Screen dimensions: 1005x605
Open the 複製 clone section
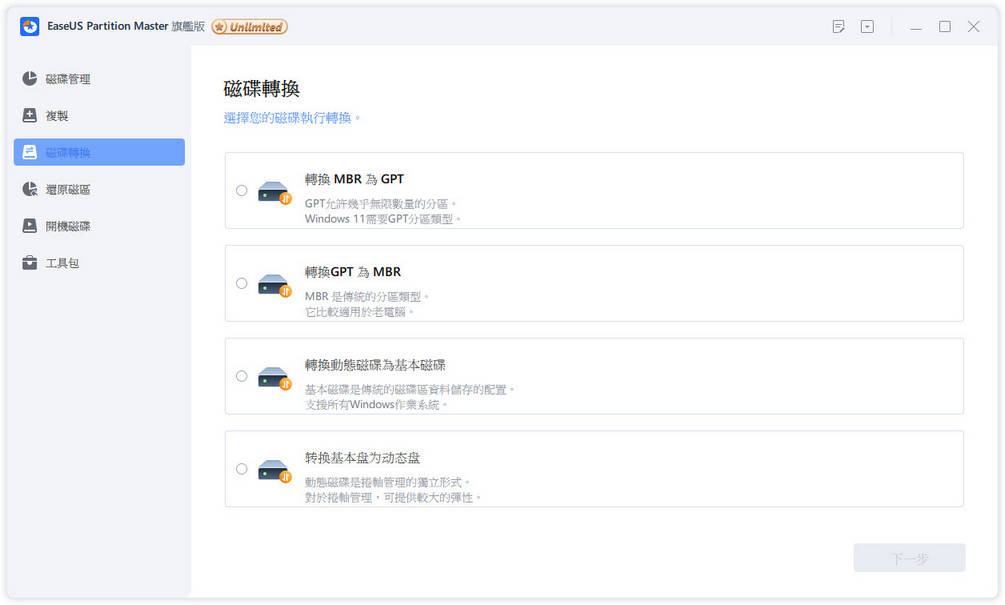(x=56, y=116)
